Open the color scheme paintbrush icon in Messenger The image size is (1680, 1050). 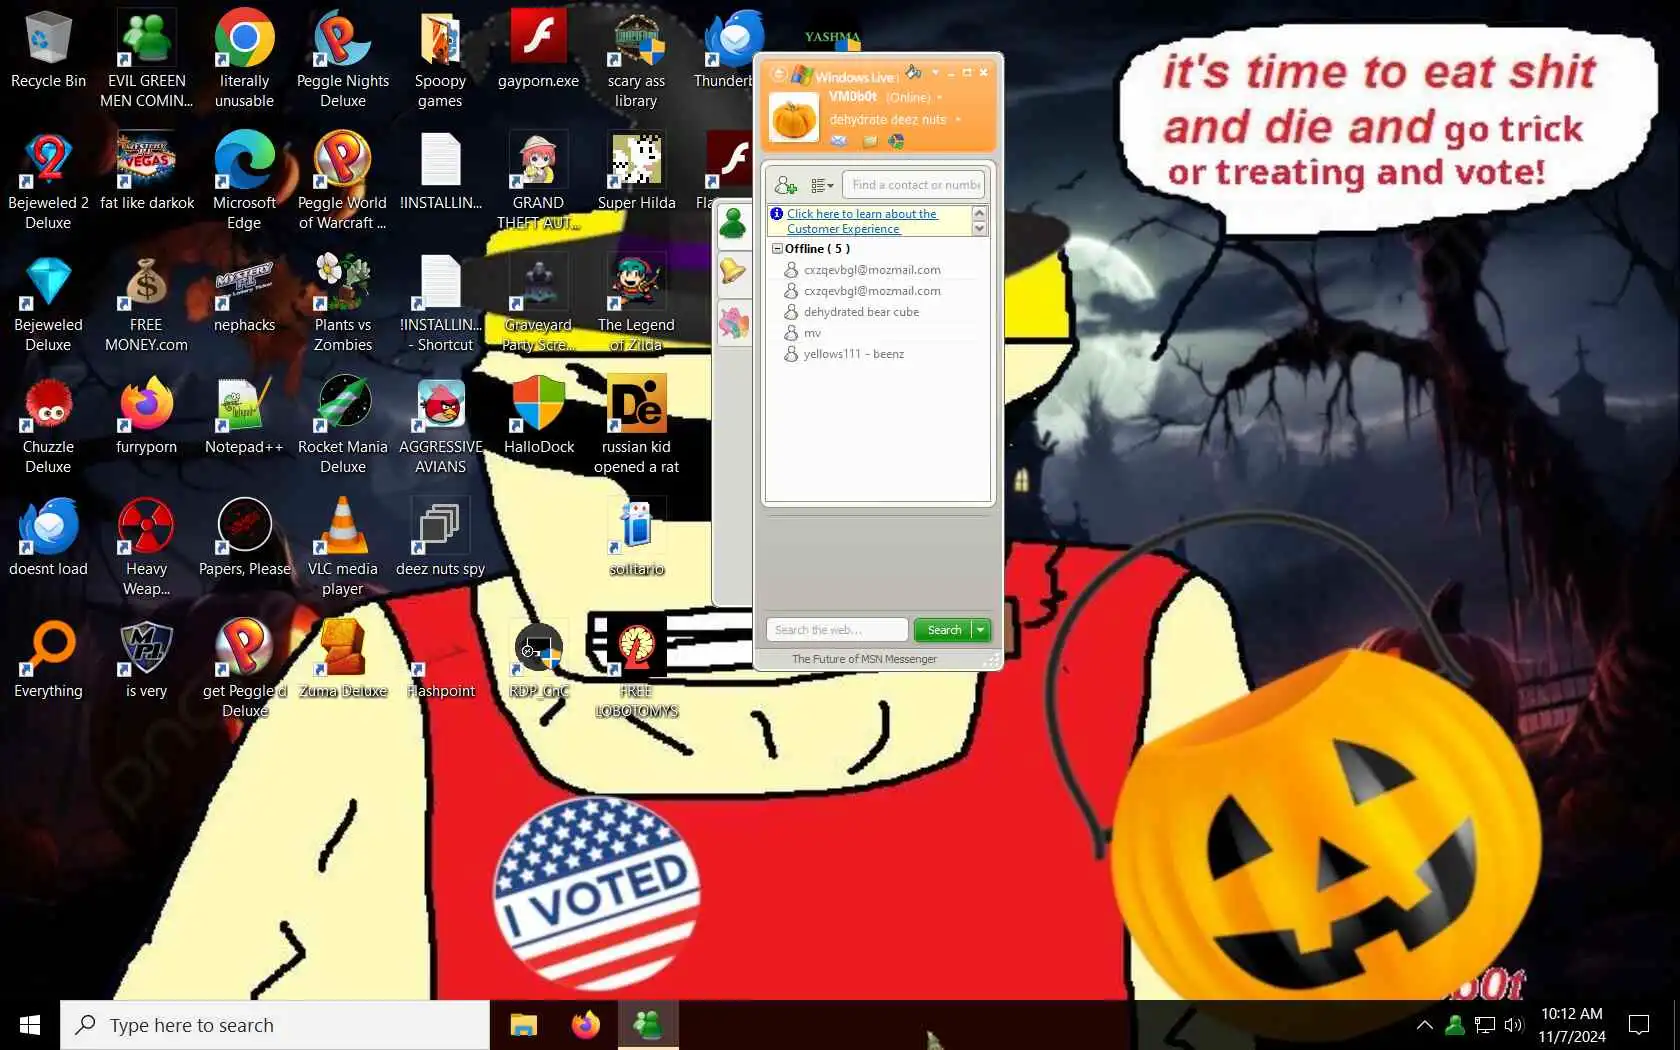(914, 72)
